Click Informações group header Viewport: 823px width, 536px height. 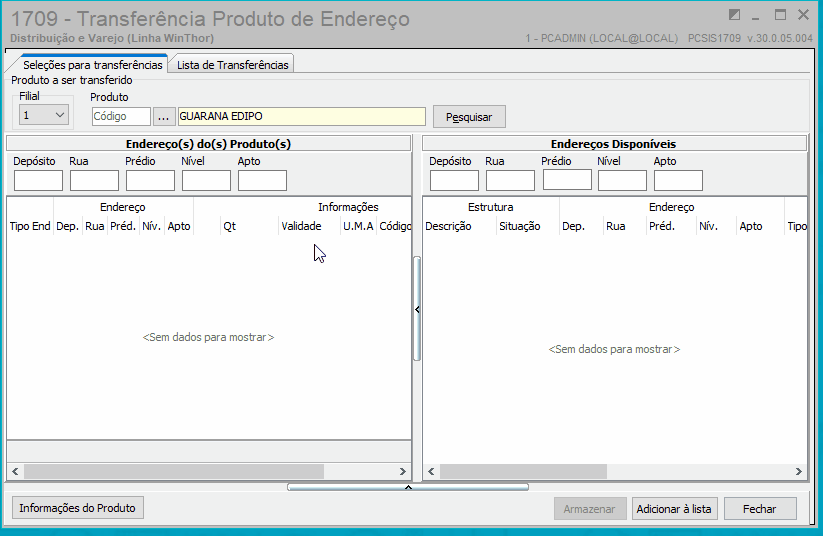click(x=348, y=207)
